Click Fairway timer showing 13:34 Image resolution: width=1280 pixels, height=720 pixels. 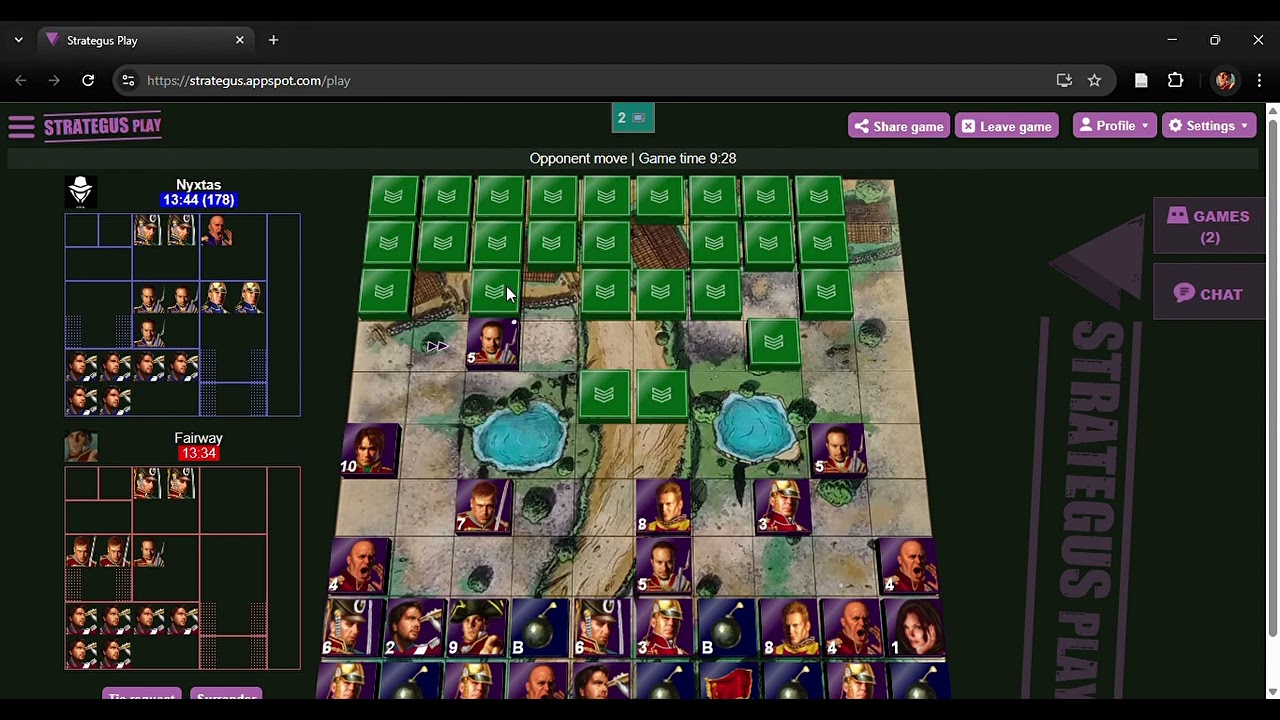[x=198, y=453]
